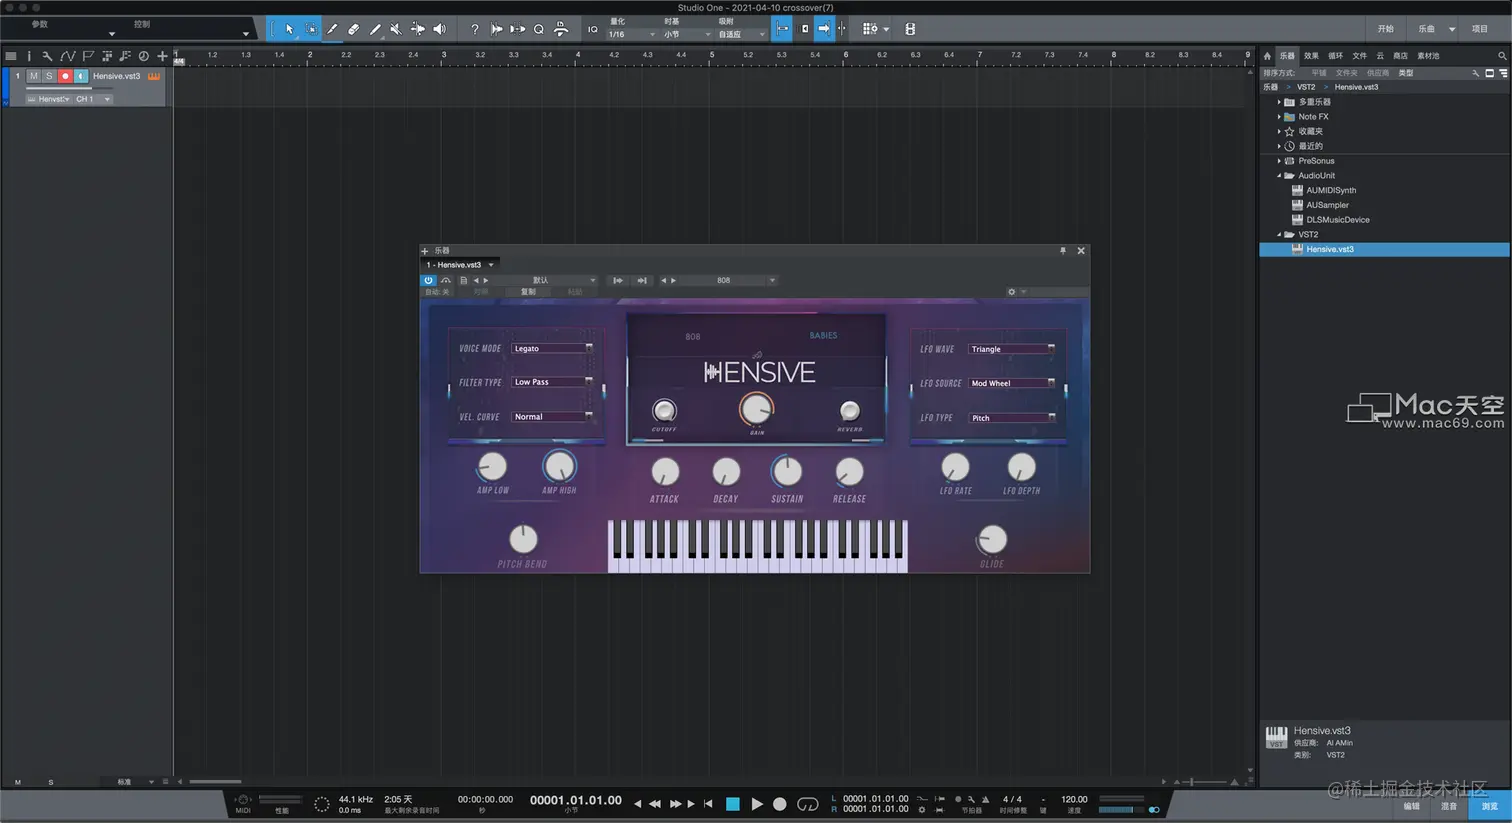Image resolution: width=1512 pixels, height=823 pixels.
Task: Open Voice Mode Legato dropdown
Action: coord(552,348)
